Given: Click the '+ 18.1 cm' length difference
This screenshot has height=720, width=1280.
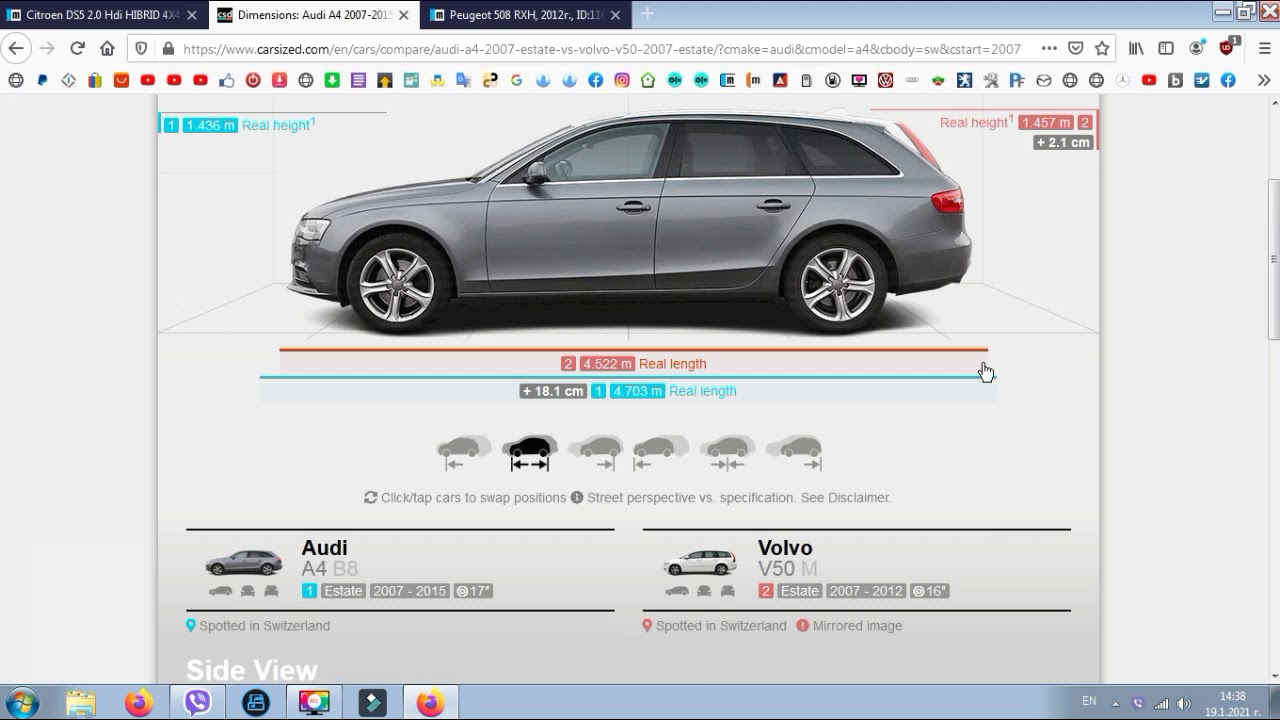Looking at the screenshot, I should [553, 391].
